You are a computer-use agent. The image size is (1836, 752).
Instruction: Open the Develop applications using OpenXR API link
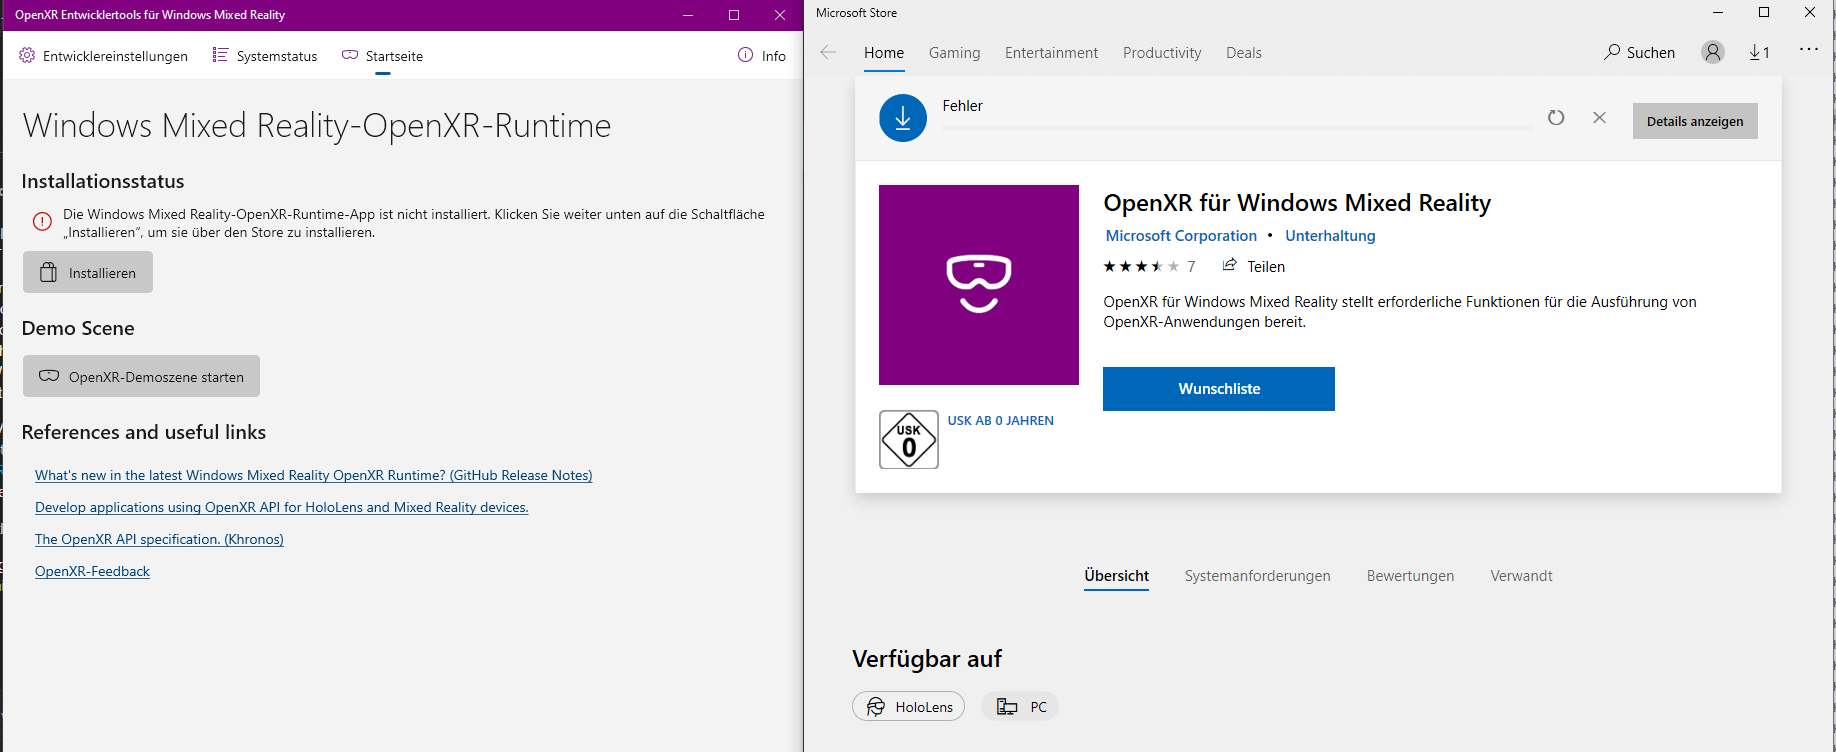(x=282, y=507)
